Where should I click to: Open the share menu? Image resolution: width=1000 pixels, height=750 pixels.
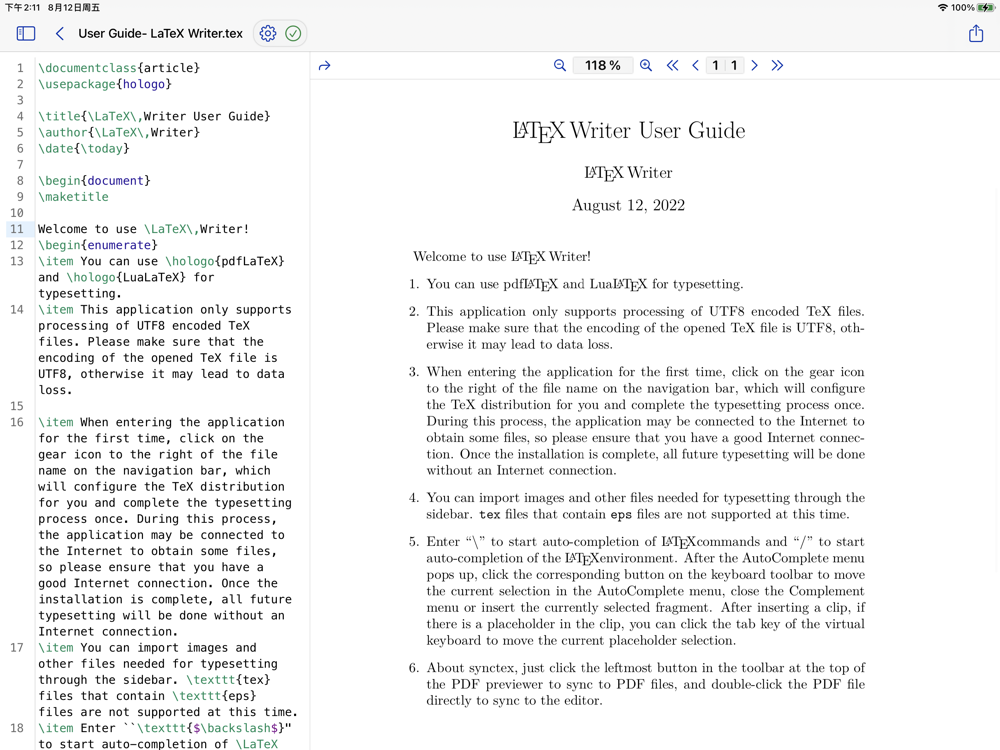click(x=976, y=33)
